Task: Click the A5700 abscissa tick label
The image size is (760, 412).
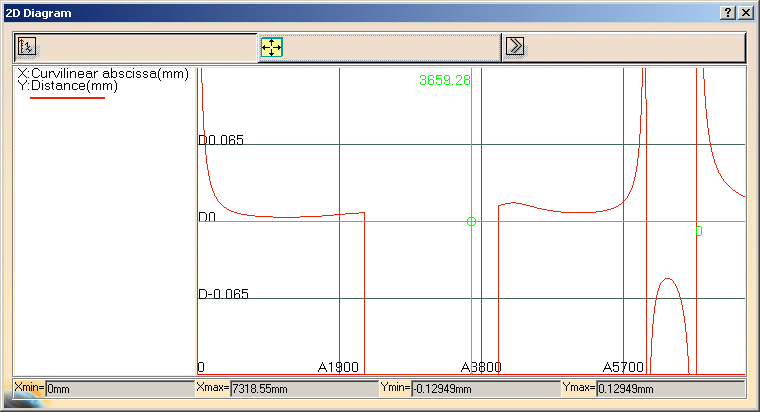Action: coord(622,367)
